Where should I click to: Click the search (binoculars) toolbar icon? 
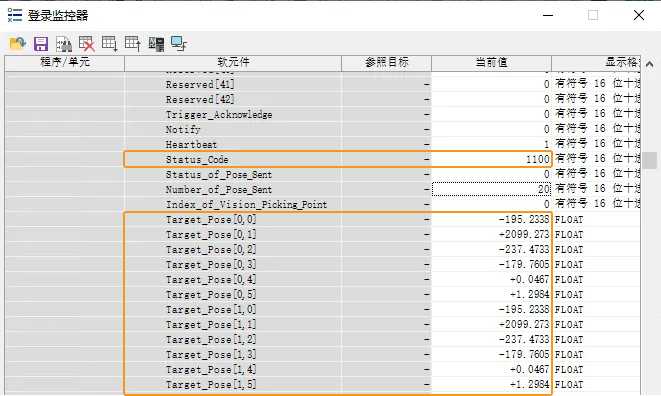point(64,44)
